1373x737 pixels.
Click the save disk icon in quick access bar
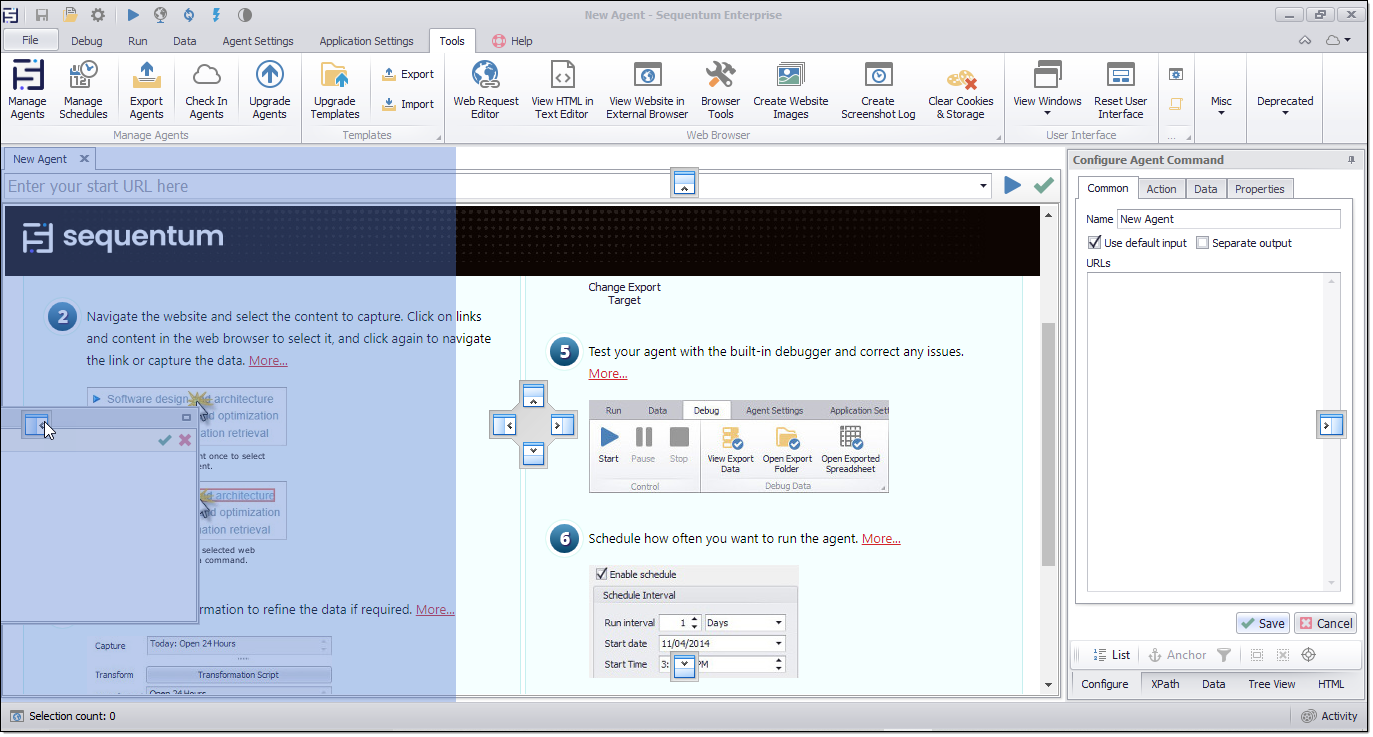tap(42, 15)
